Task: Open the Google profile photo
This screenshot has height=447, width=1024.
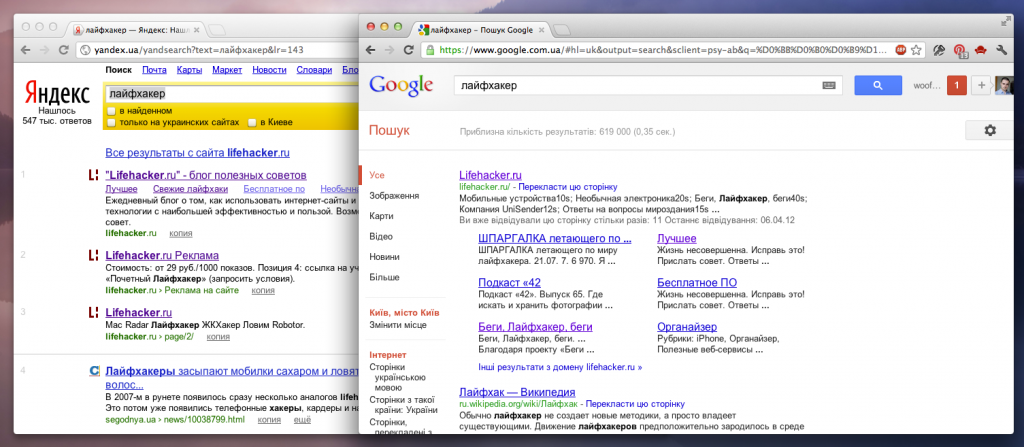Action: 1004,85
